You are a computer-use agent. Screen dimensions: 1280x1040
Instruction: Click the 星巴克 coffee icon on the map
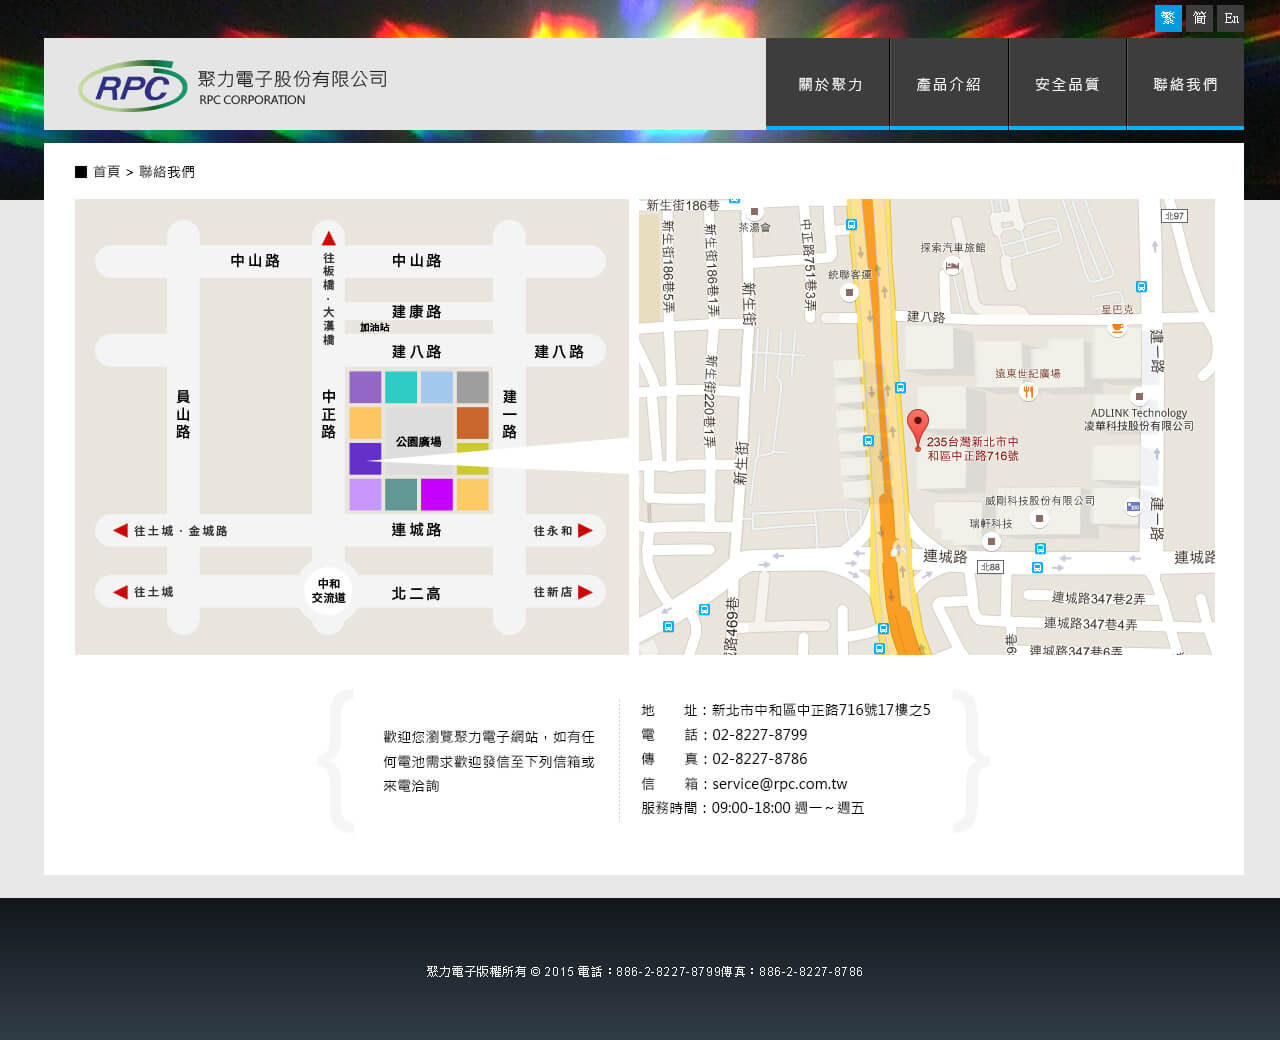[1117, 327]
